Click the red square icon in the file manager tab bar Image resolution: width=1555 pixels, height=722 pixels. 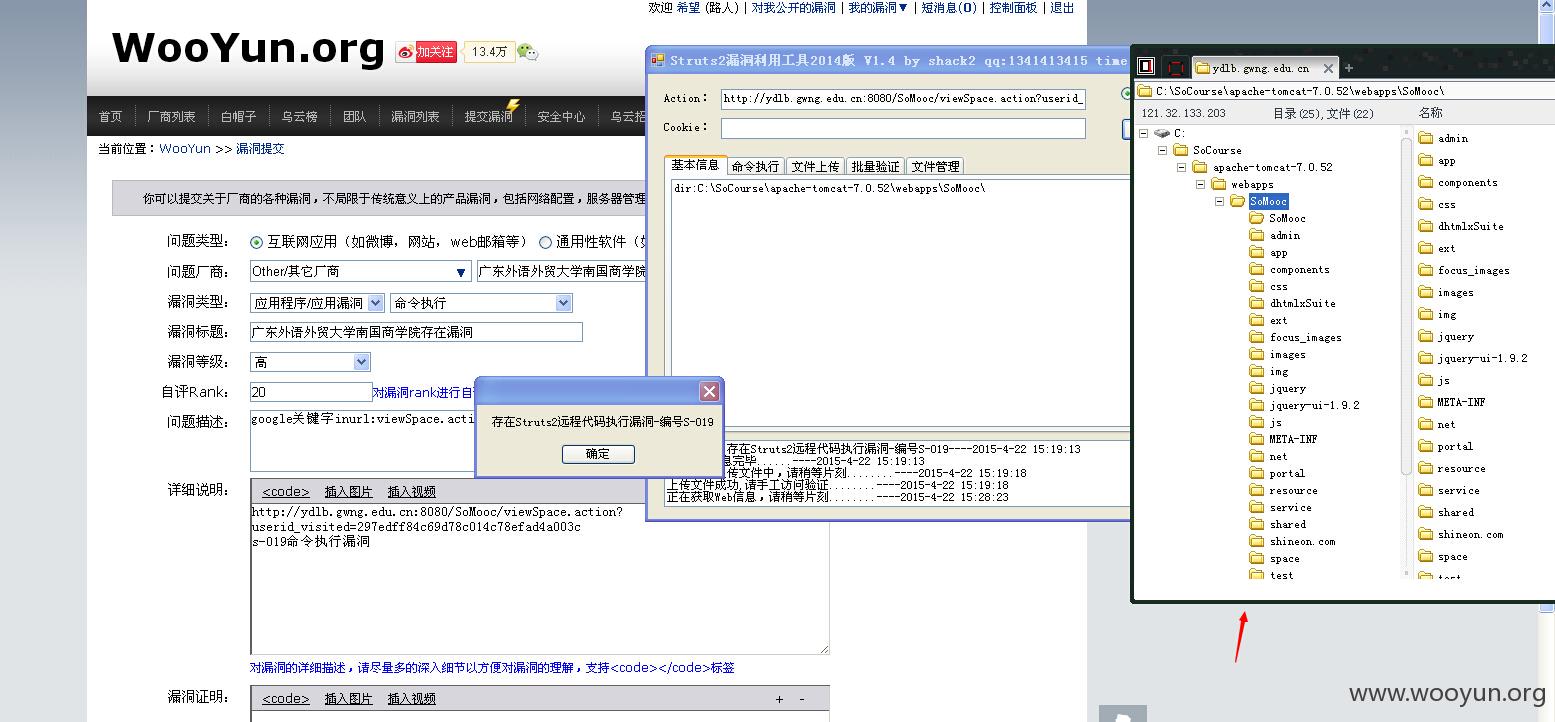[1176, 67]
